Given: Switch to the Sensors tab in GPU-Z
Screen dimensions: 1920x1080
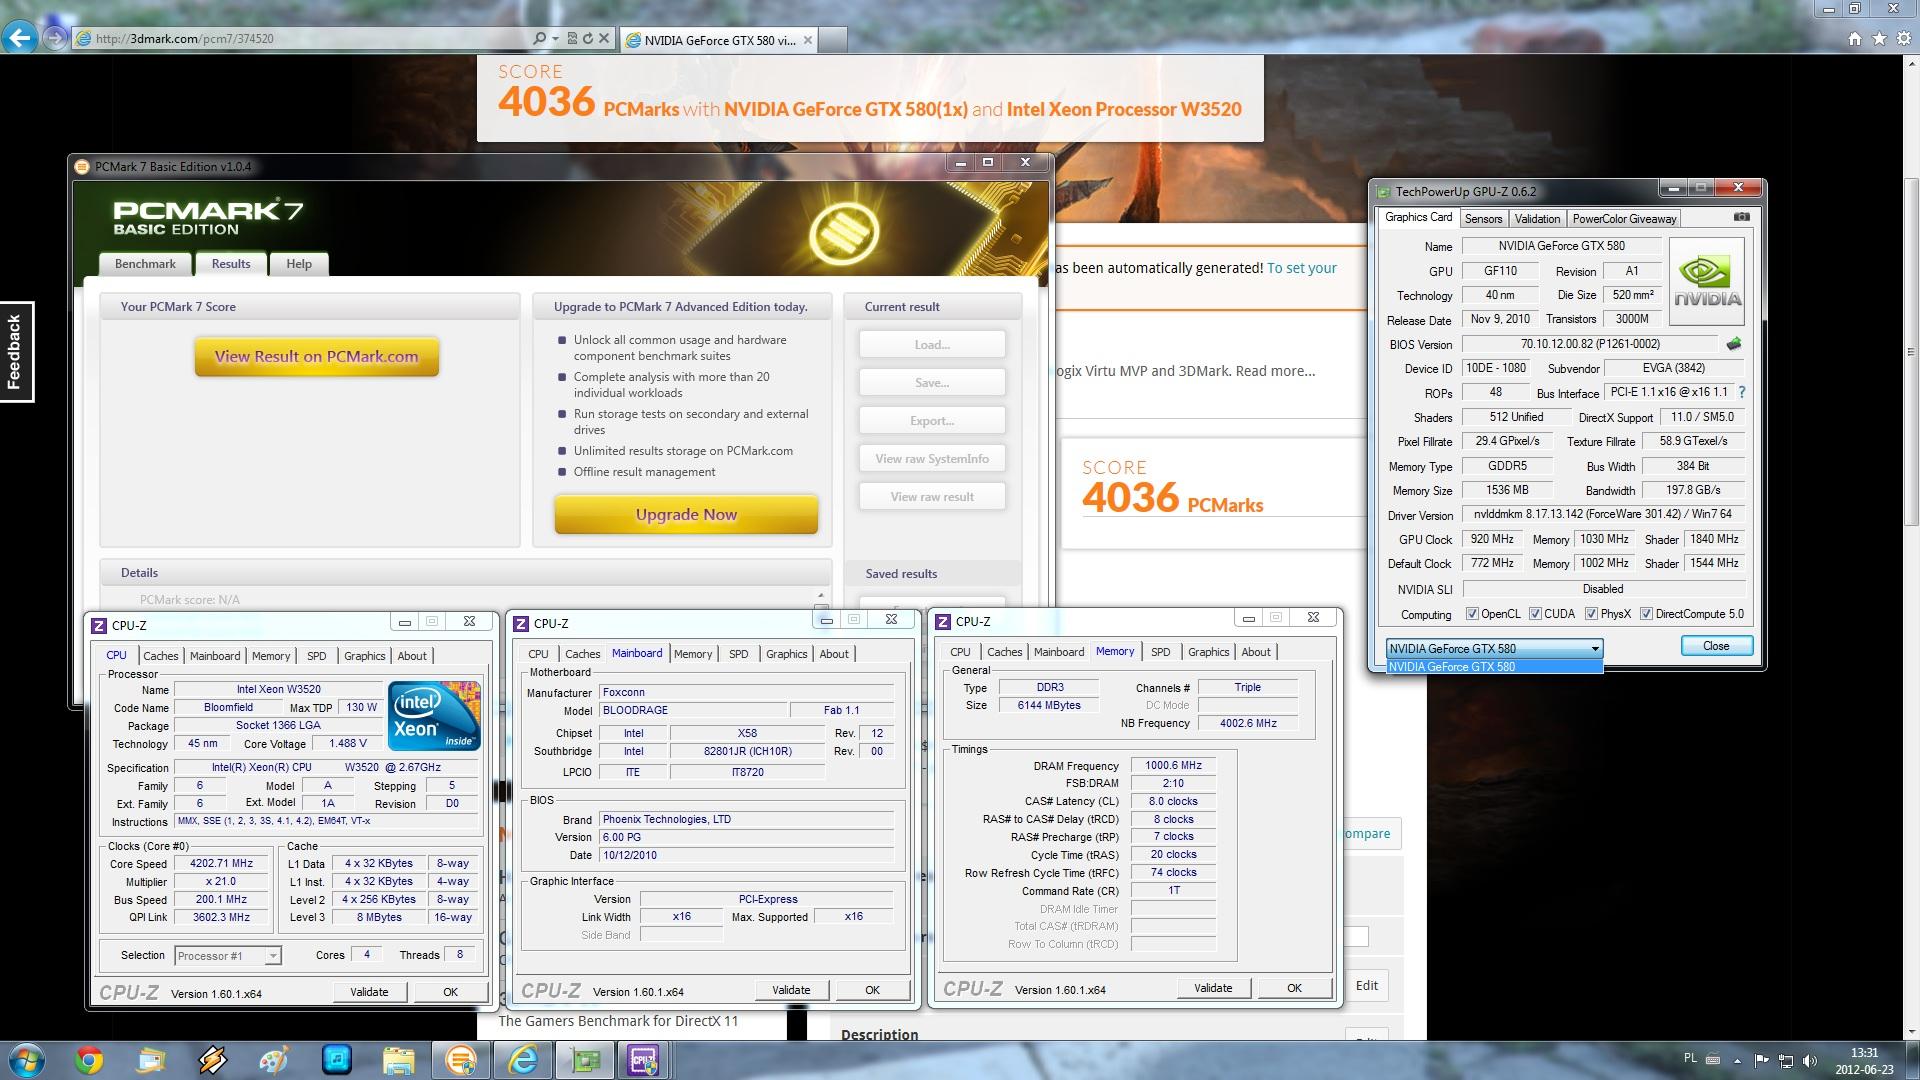Looking at the screenshot, I should click(1483, 219).
